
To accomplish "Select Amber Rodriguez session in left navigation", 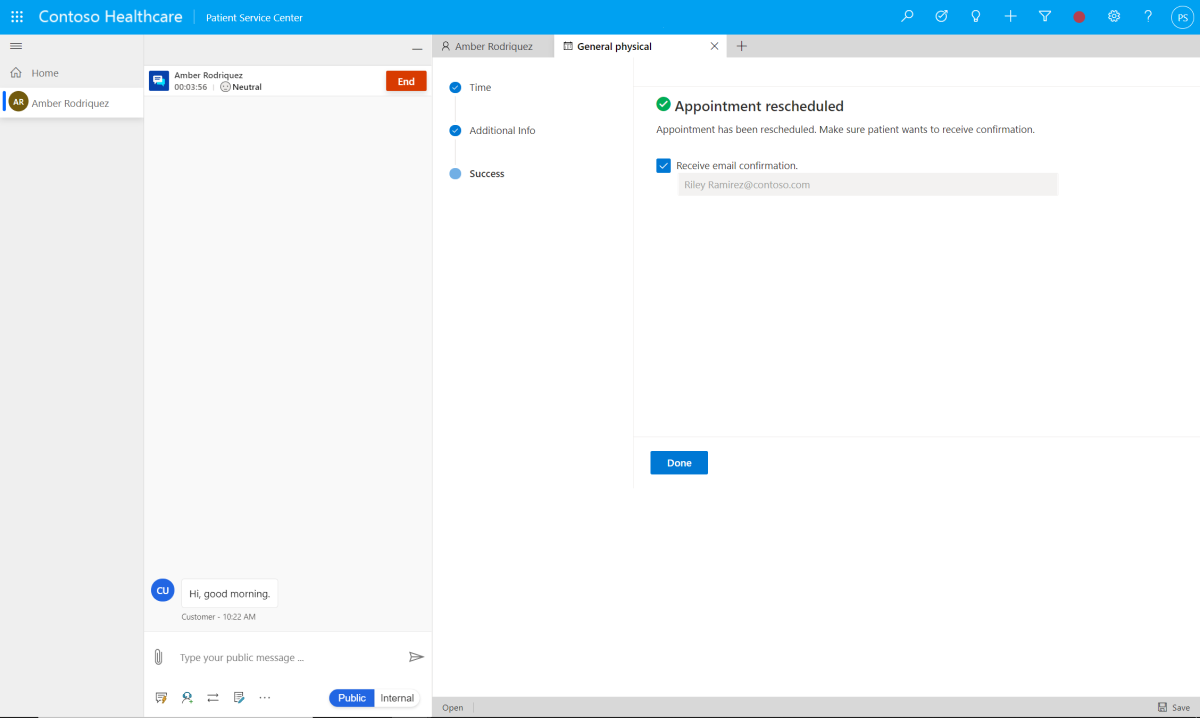I will (71, 102).
